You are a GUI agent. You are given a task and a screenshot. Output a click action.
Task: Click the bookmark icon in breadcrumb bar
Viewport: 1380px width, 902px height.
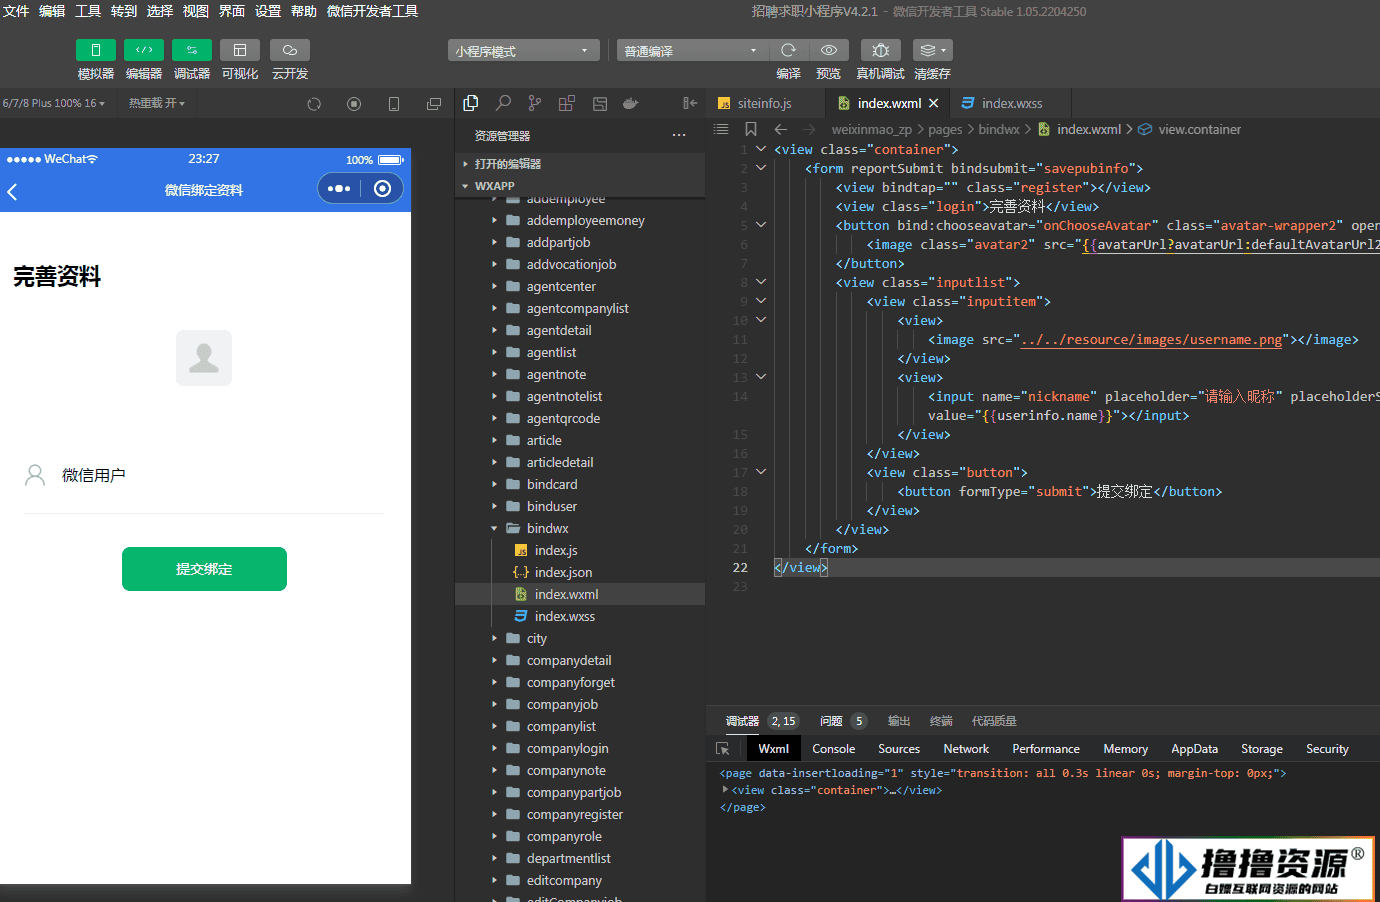[751, 129]
